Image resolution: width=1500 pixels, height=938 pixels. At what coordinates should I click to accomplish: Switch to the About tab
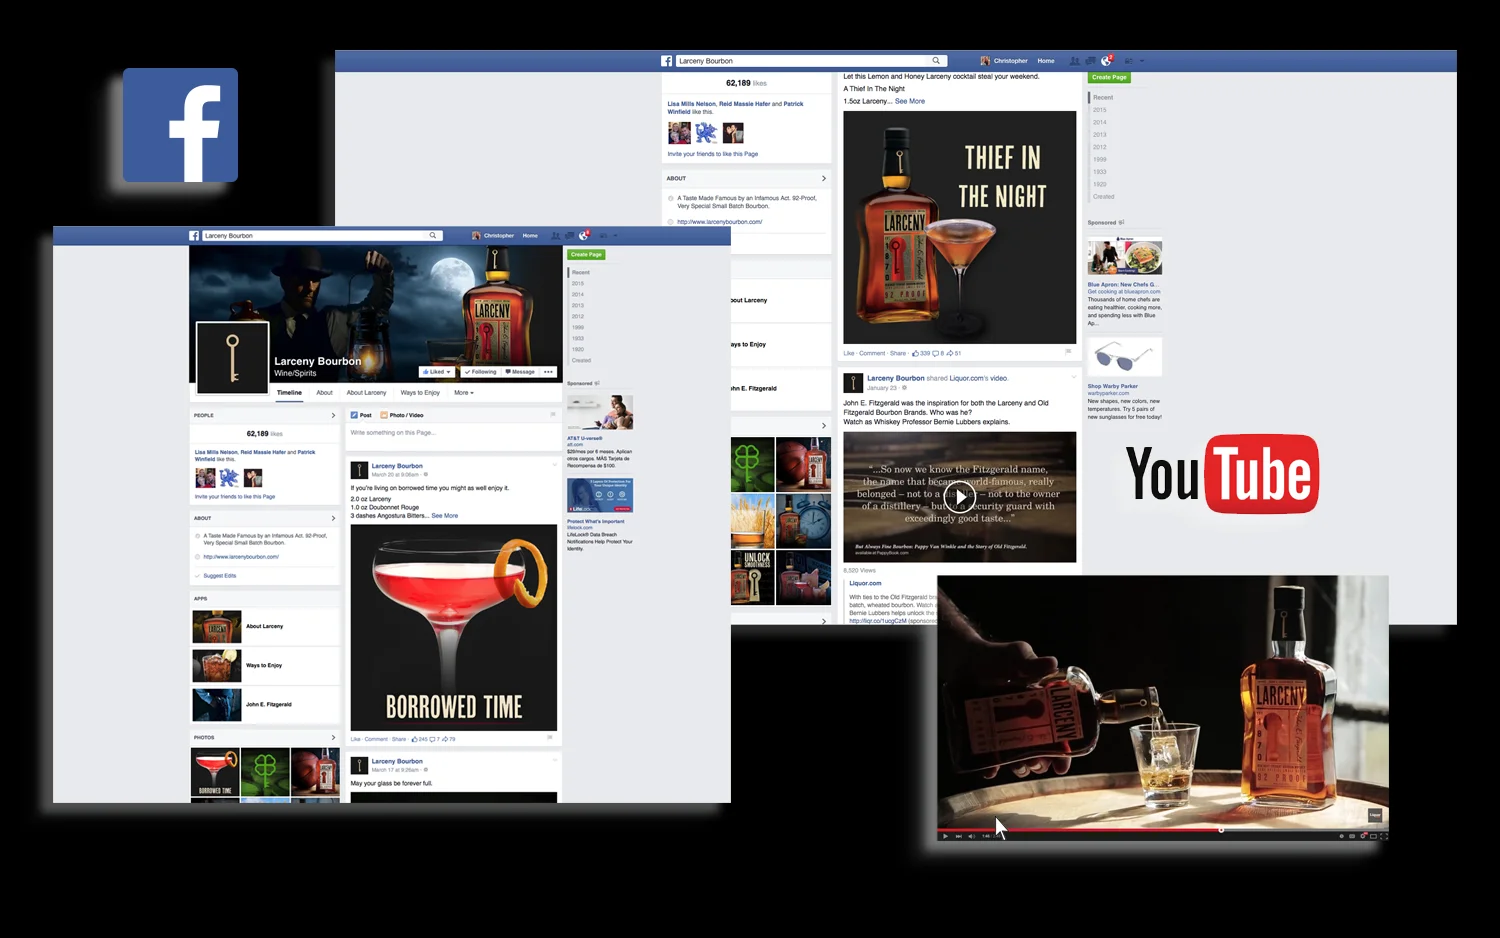[324, 393]
